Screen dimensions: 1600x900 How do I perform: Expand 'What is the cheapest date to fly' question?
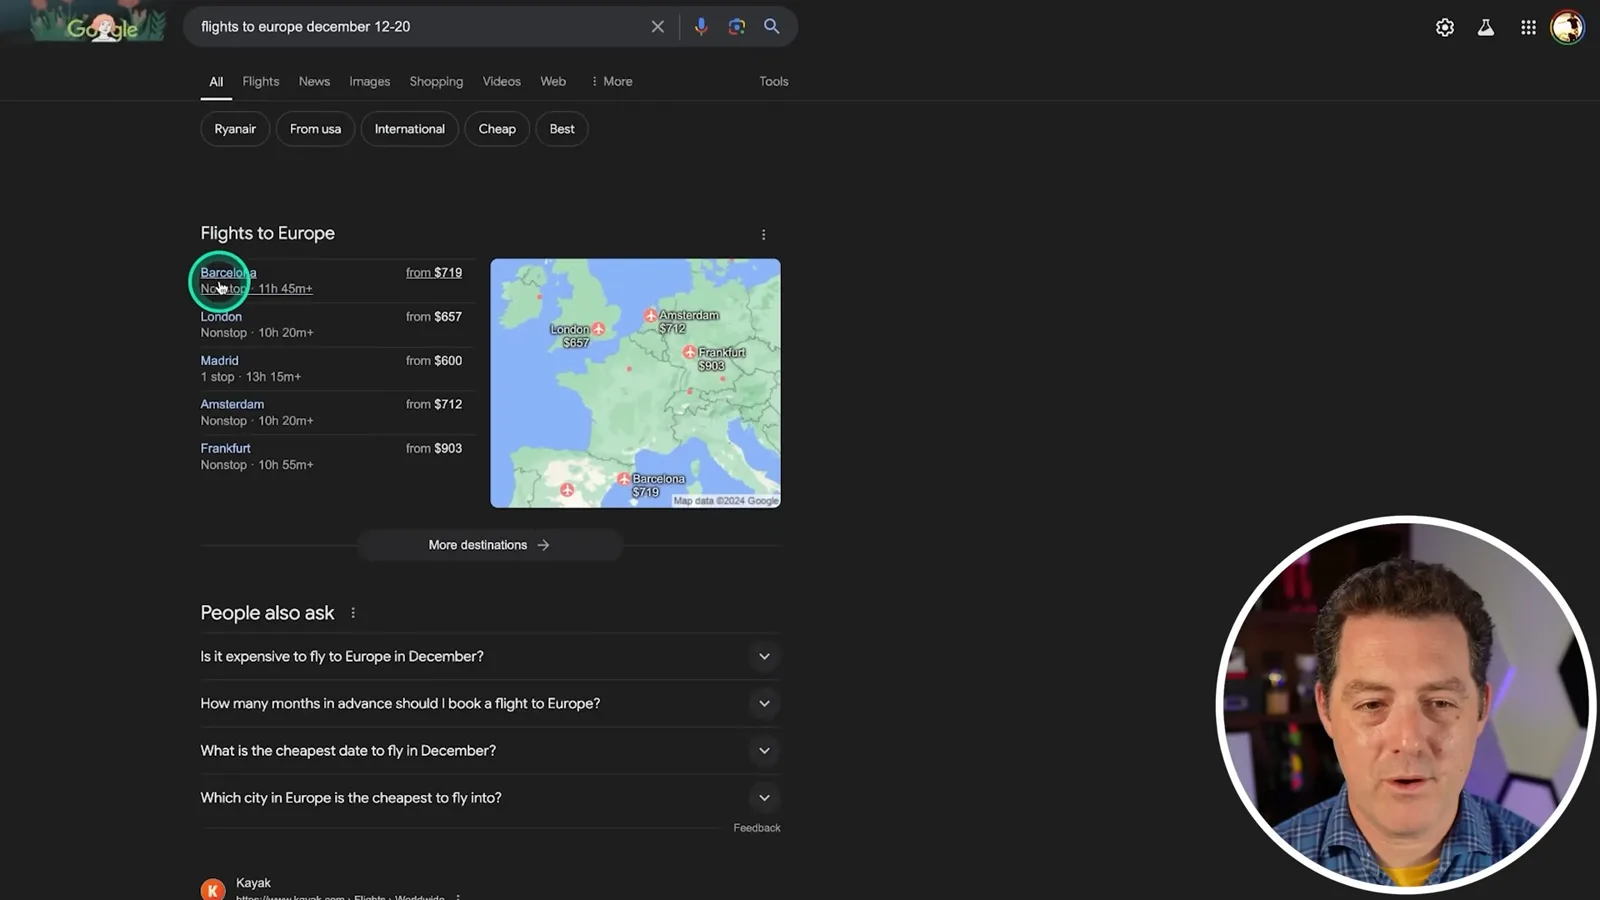[490, 751]
